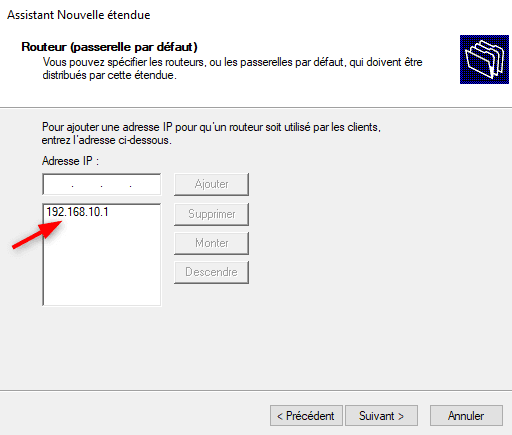The height and width of the screenshot is (435, 512).
Task: Focus the first octet of the Adresse IP field
Action: click(58, 184)
